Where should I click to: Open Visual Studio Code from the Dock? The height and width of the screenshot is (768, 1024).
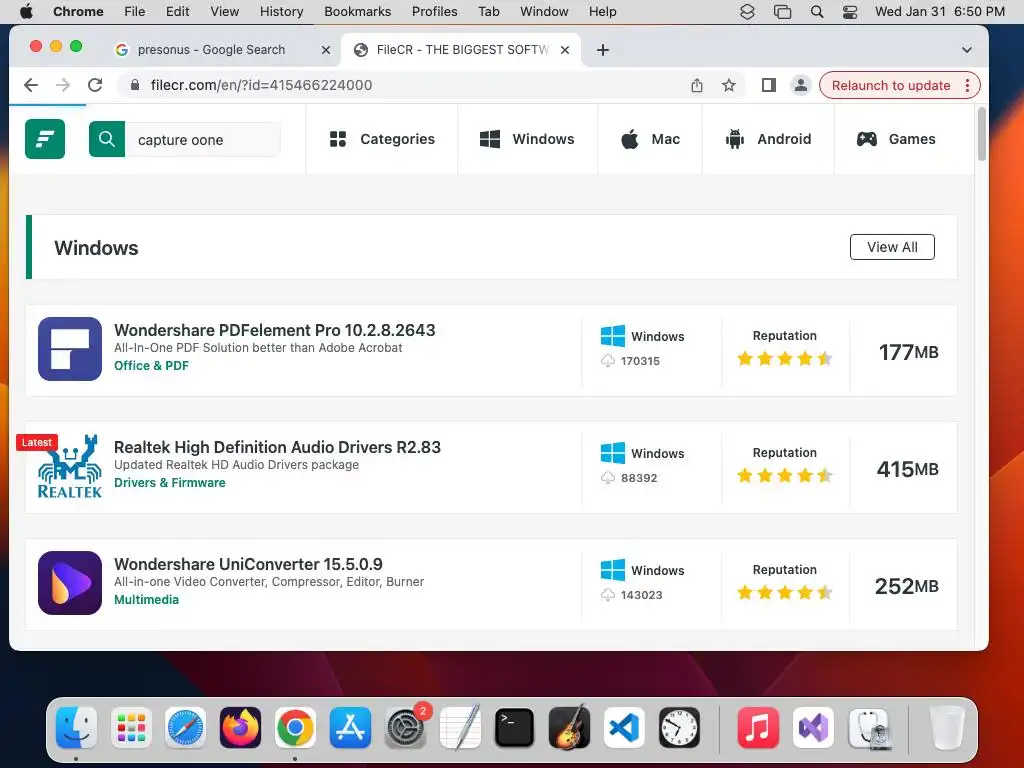click(x=624, y=728)
